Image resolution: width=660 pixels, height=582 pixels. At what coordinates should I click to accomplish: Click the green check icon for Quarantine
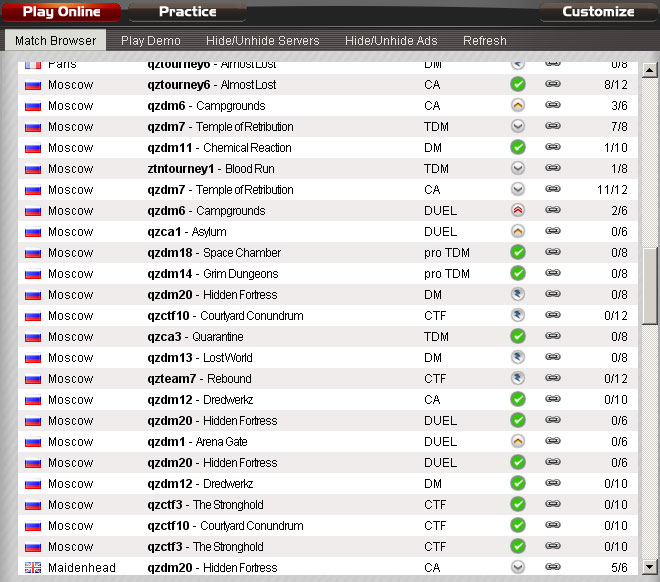[518, 337]
